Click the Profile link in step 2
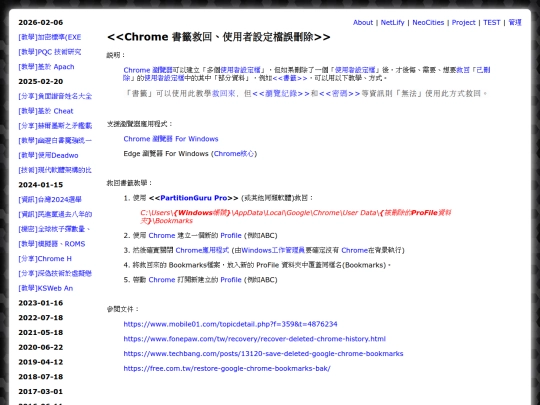Screen dimensions: 540x405 (x=231, y=236)
